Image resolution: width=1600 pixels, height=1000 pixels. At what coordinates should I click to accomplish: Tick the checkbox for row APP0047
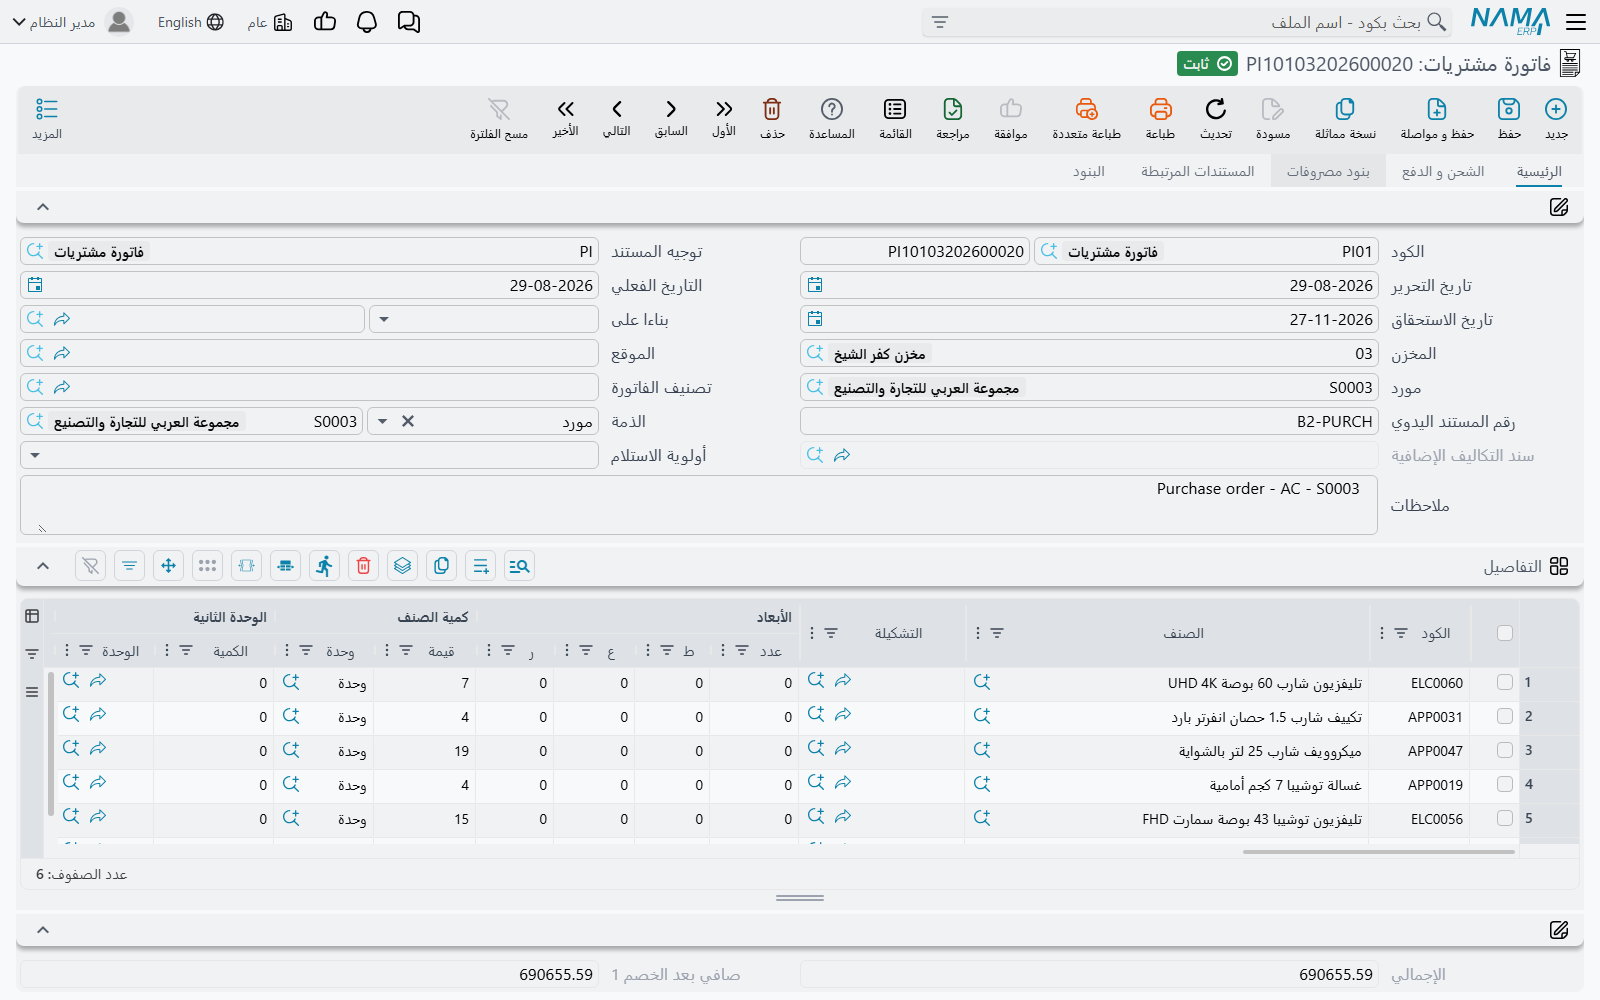click(1505, 750)
